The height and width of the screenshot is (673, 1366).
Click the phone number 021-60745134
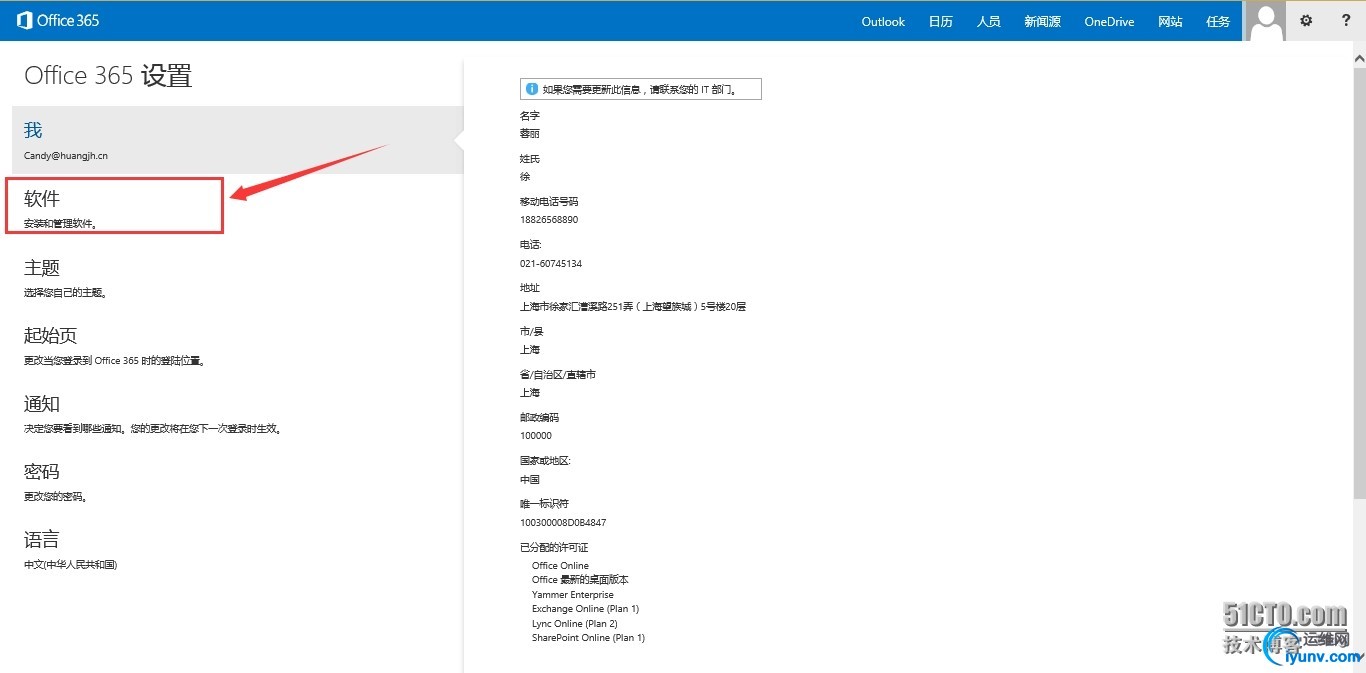[x=551, y=264]
